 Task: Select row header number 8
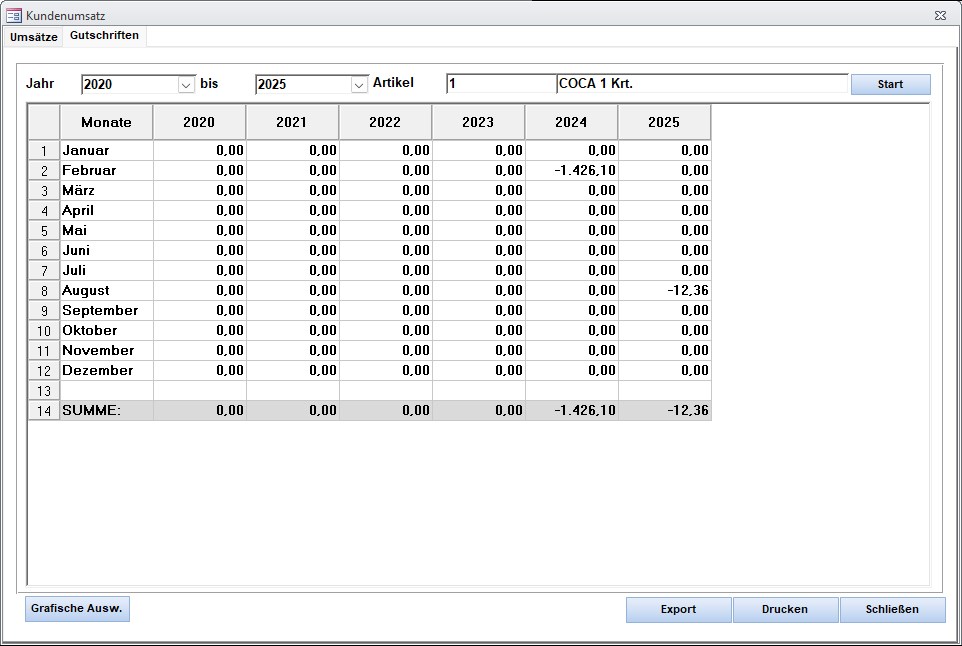pyautogui.click(x=44, y=291)
